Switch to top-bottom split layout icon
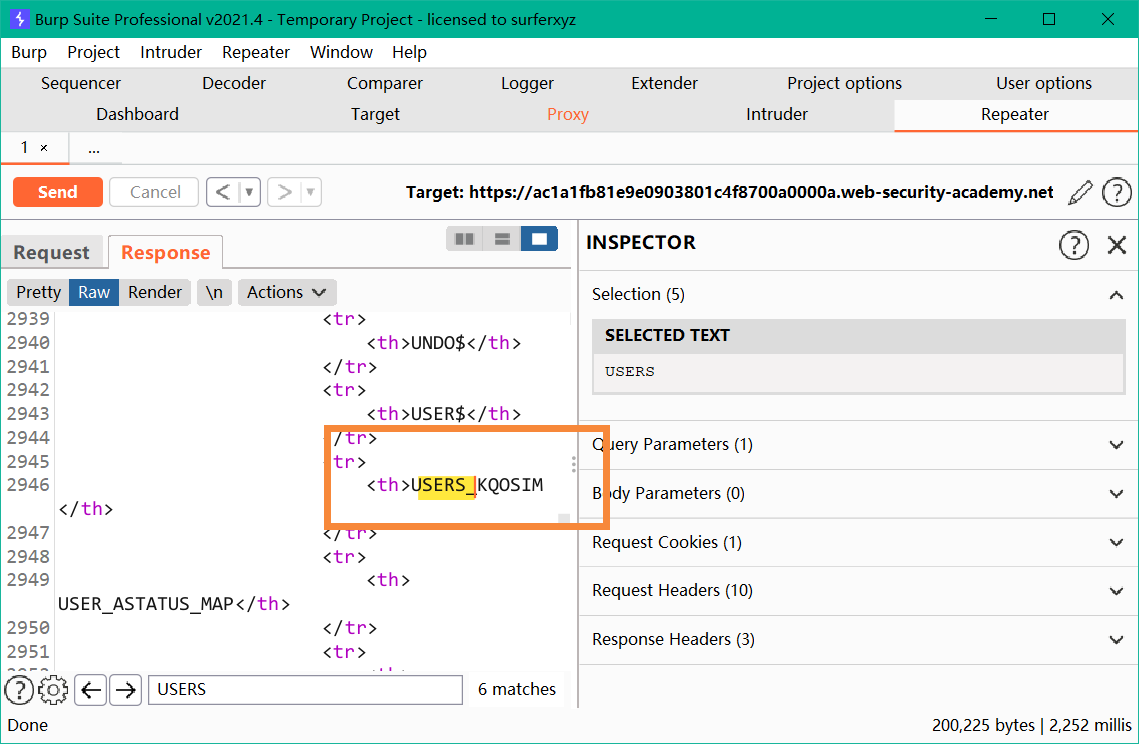1139x744 pixels. pos(502,239)
